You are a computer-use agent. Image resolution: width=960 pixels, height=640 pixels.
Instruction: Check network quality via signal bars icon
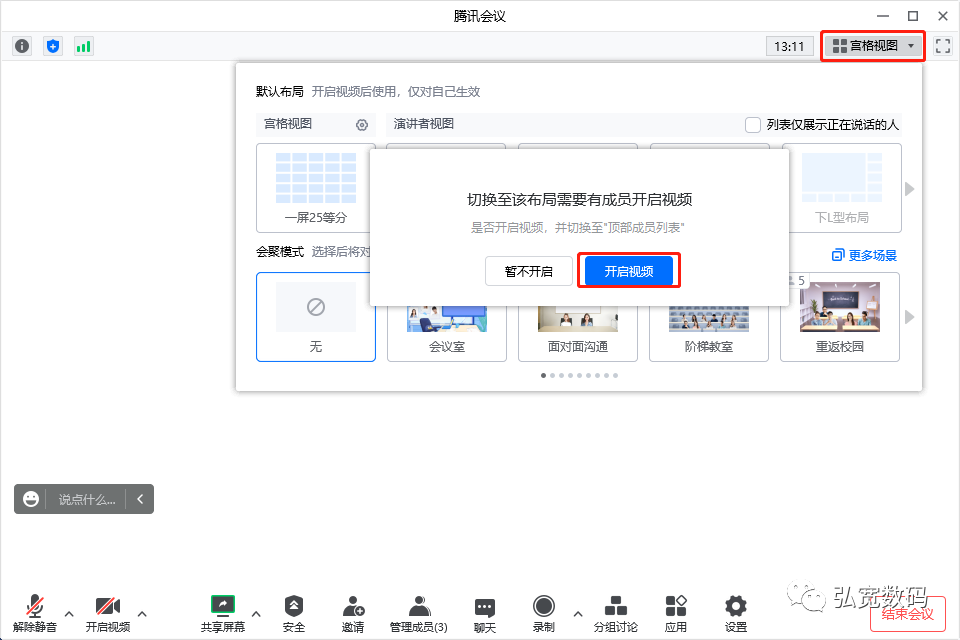82,45
